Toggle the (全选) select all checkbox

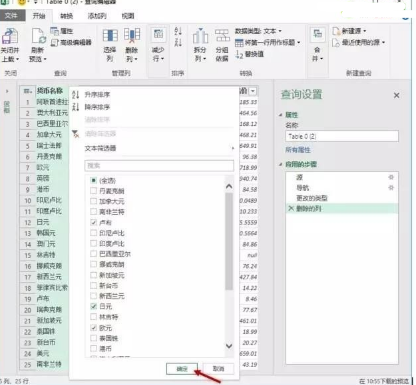click(x=94, y=180)
